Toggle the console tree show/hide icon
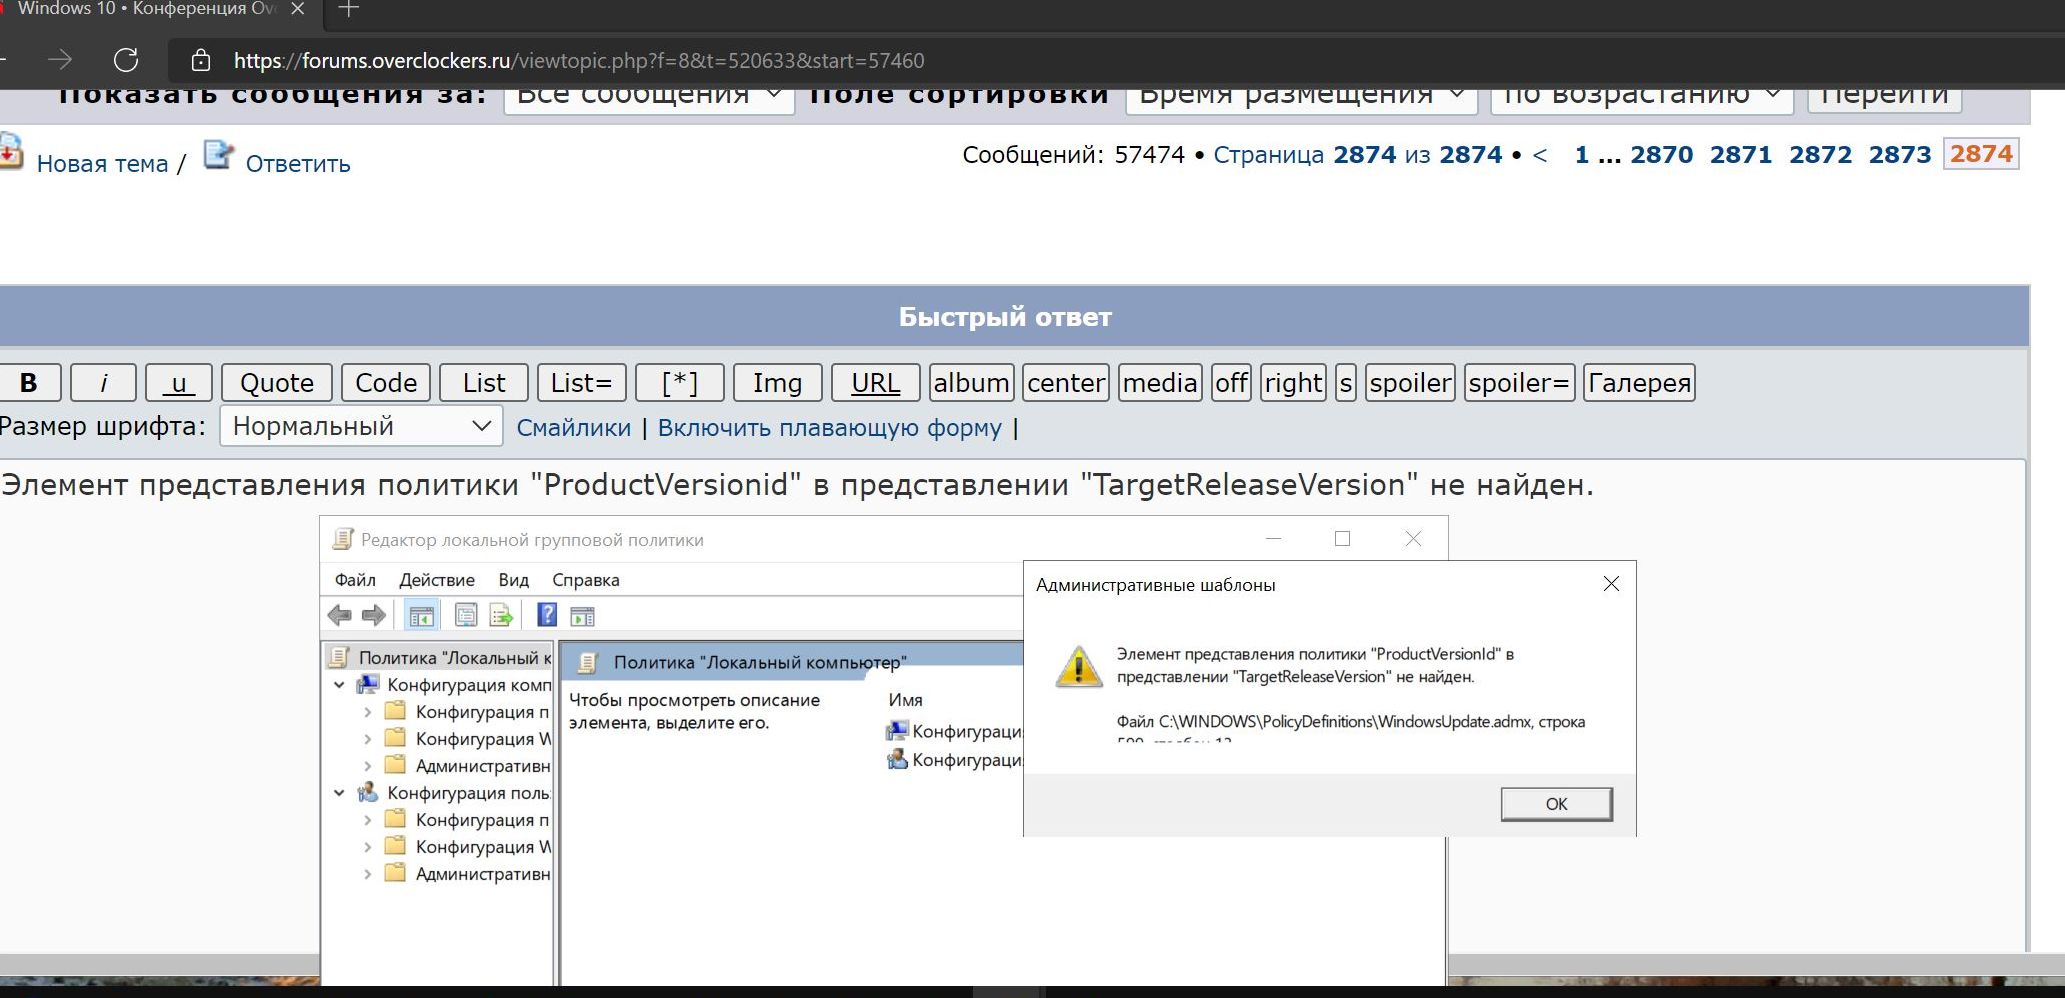 click(x=422, y=616)
